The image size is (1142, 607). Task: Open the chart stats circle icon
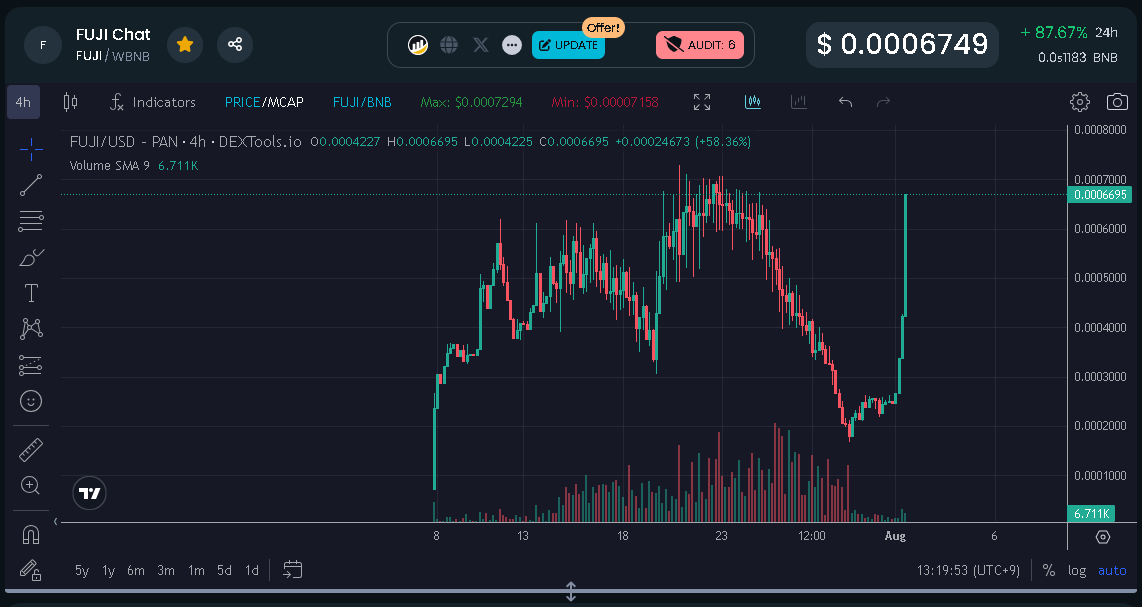click(418, 45)
